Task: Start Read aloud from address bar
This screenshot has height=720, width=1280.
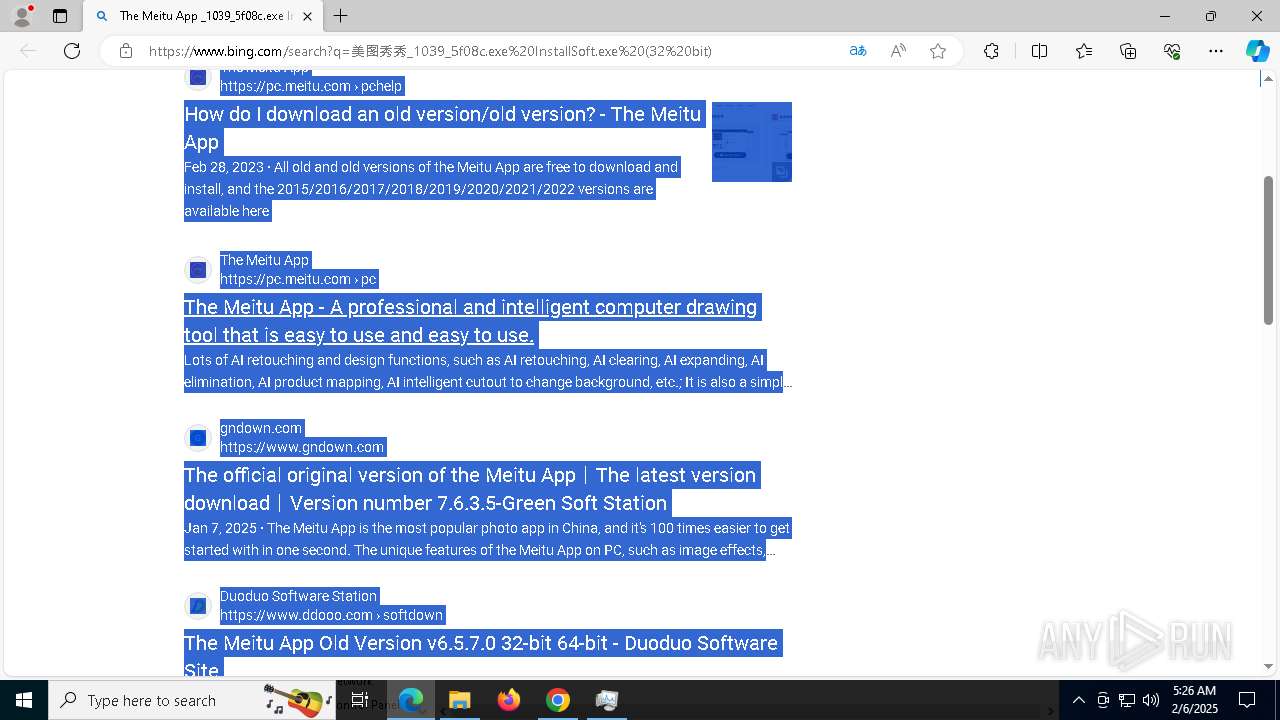Action: click(x=898, y=51)
